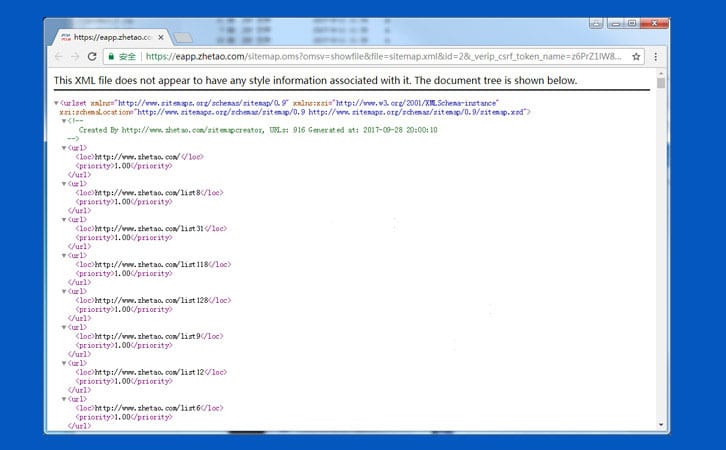Click the browser back arrow
The image size is (726, 450).
(58, 56)
